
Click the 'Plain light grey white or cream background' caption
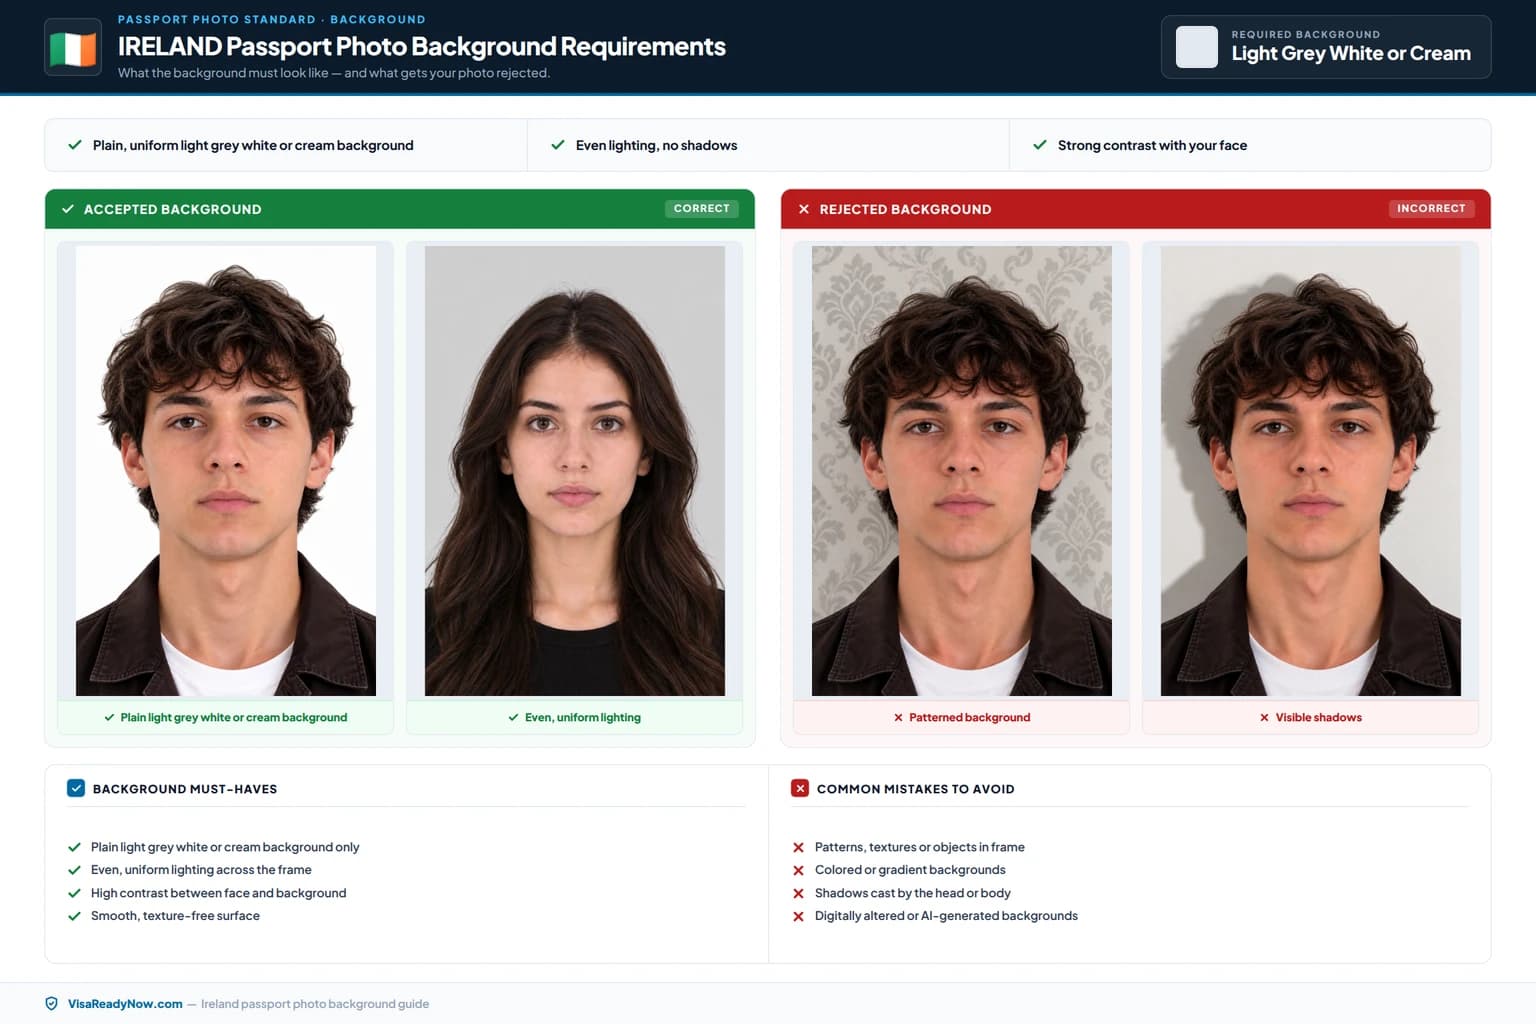[x=234, y=718]
